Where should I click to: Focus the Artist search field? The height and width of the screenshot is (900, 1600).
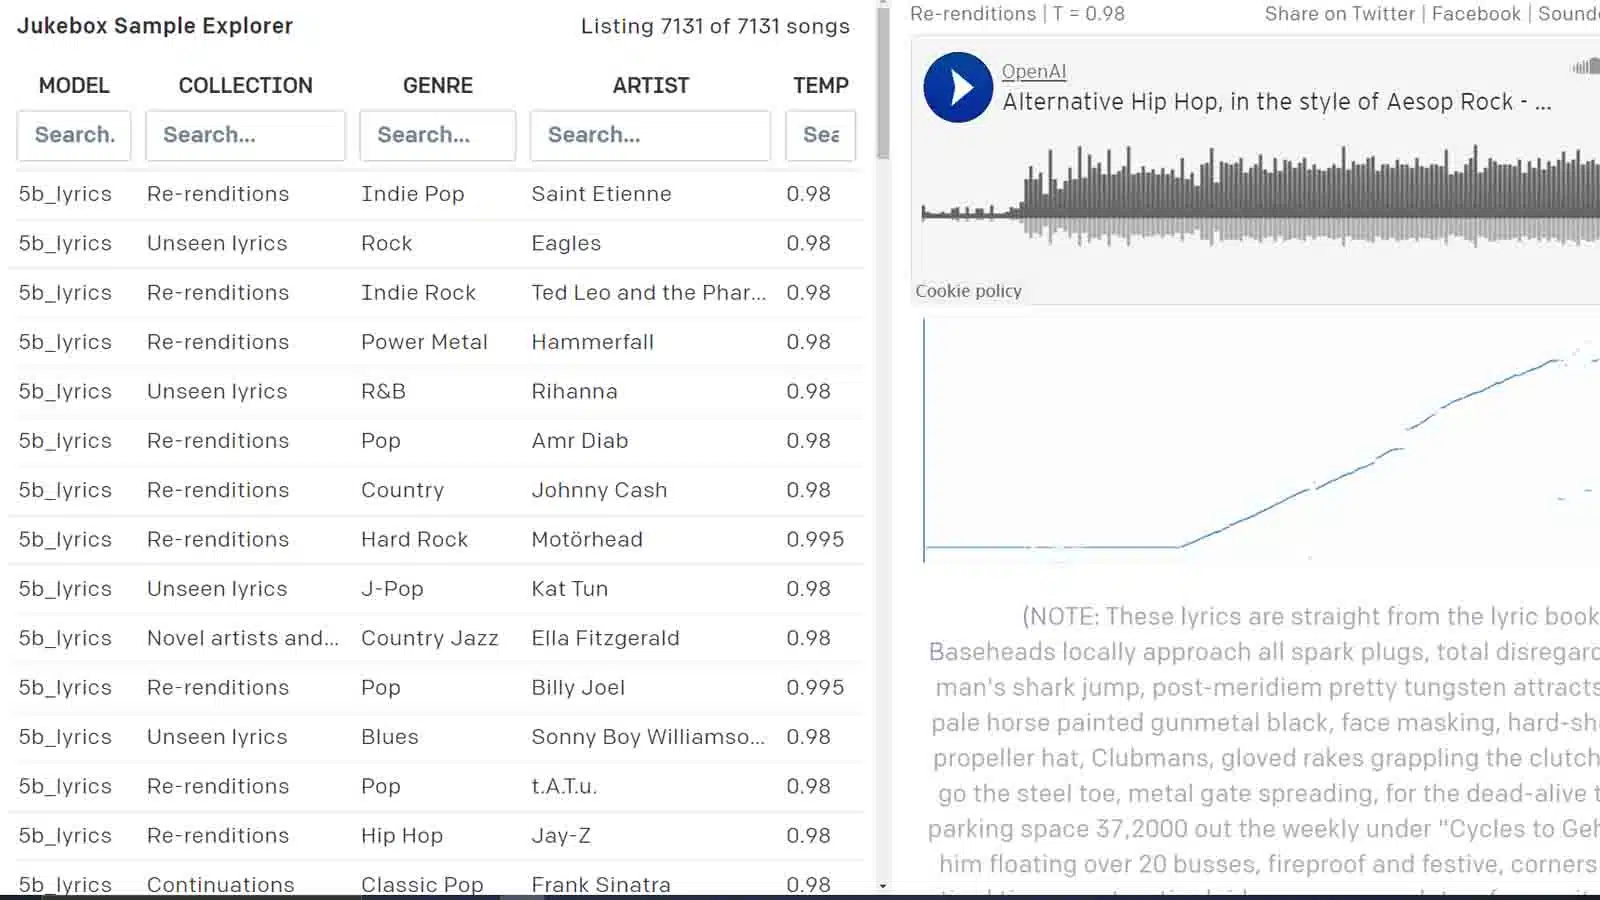point(650,135)
